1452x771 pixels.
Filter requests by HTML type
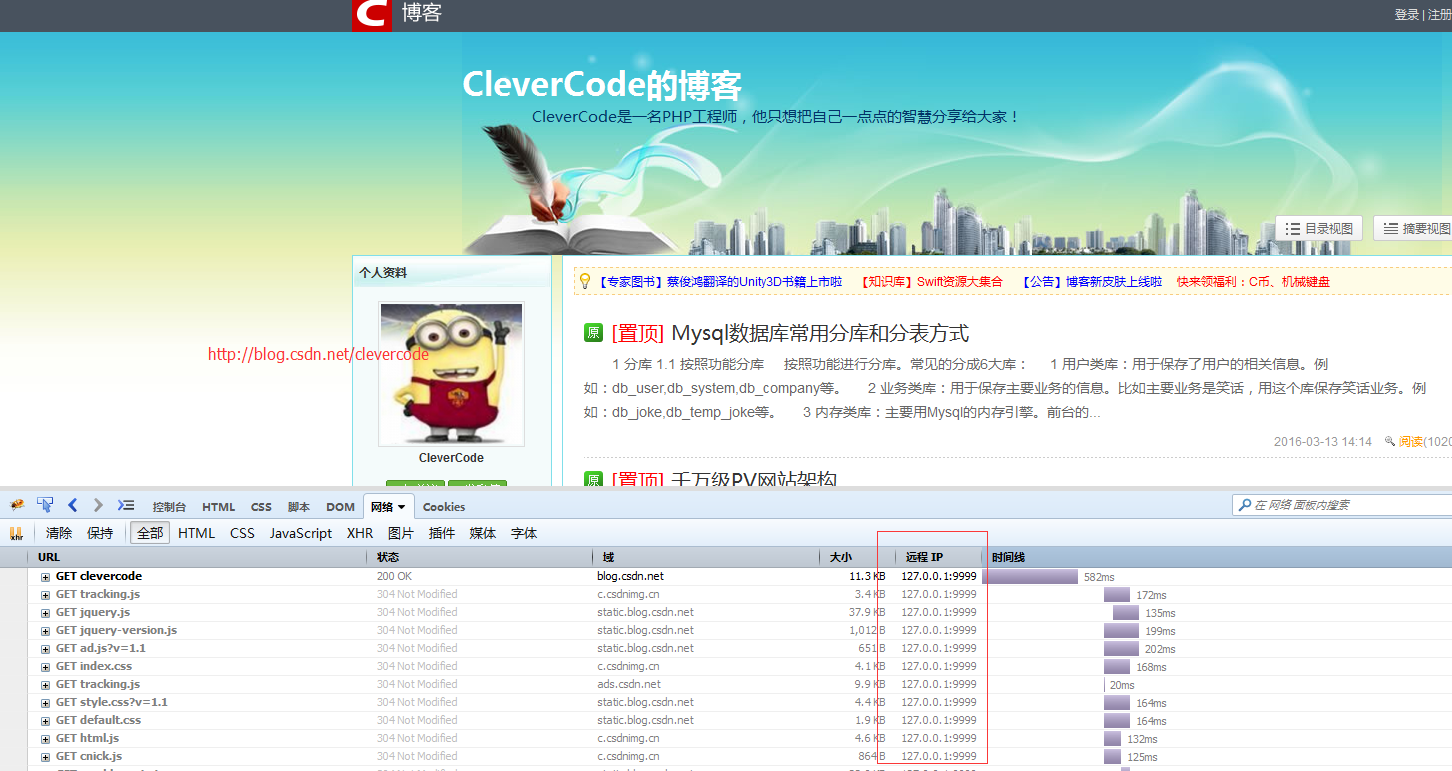[x=197, y=533]
